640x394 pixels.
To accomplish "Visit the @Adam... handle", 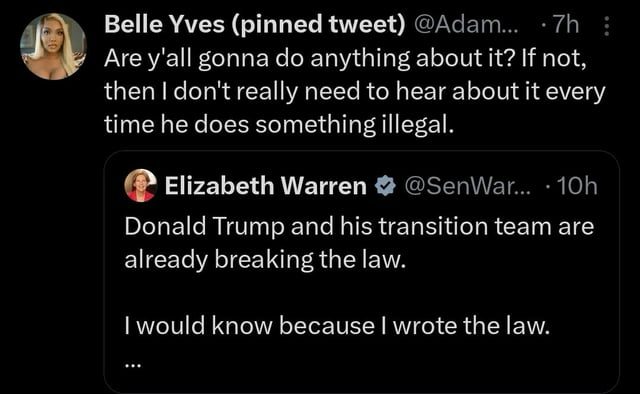I will 466,24.
